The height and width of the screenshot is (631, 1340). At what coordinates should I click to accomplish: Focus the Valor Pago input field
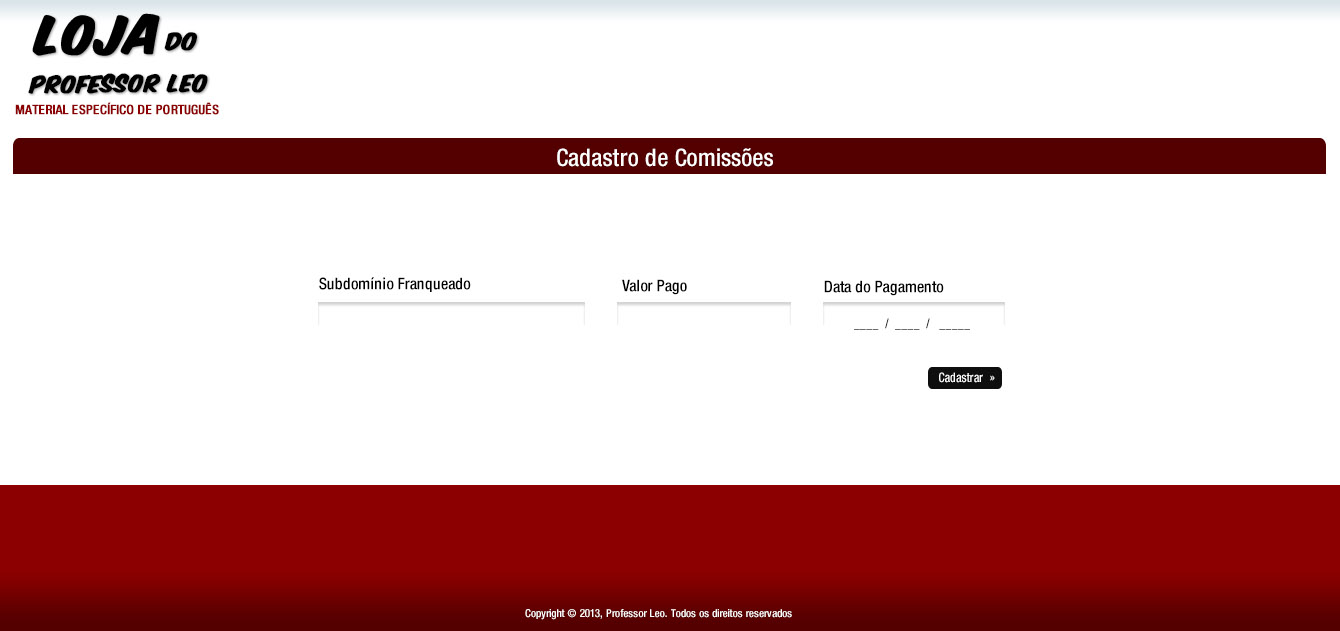point(704,315)
